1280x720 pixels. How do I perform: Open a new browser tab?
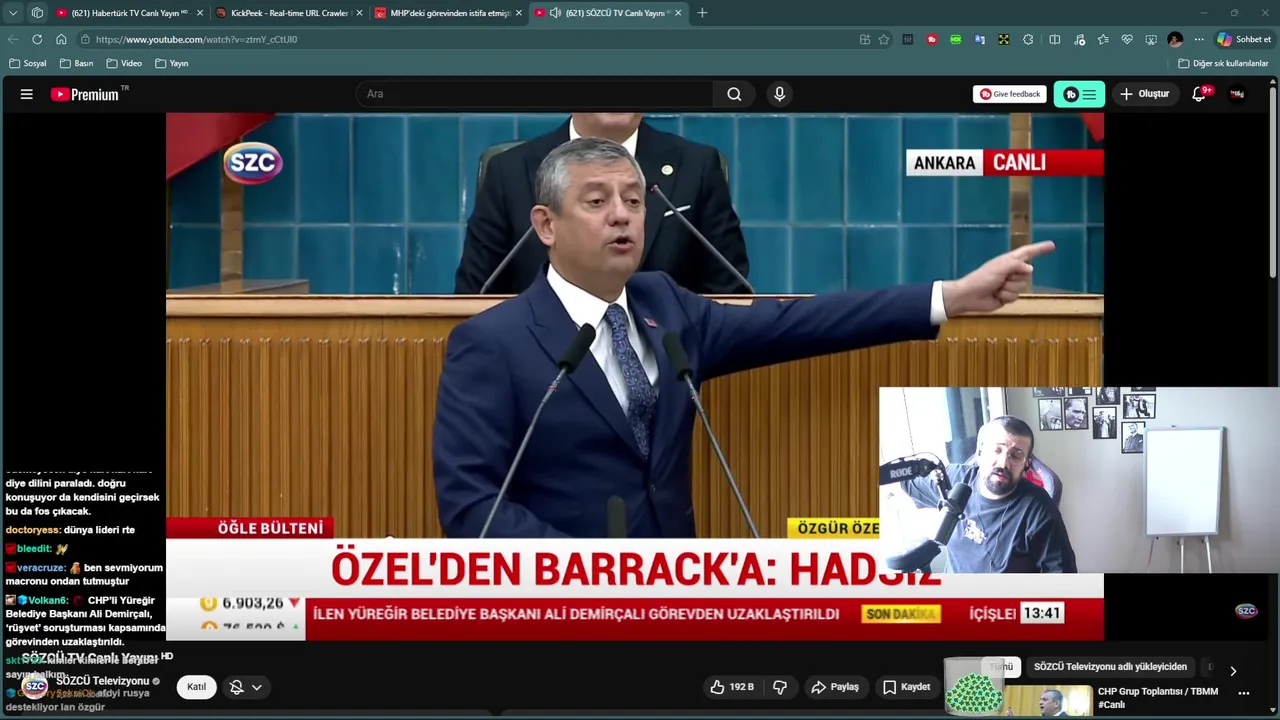tap(702, 13)
